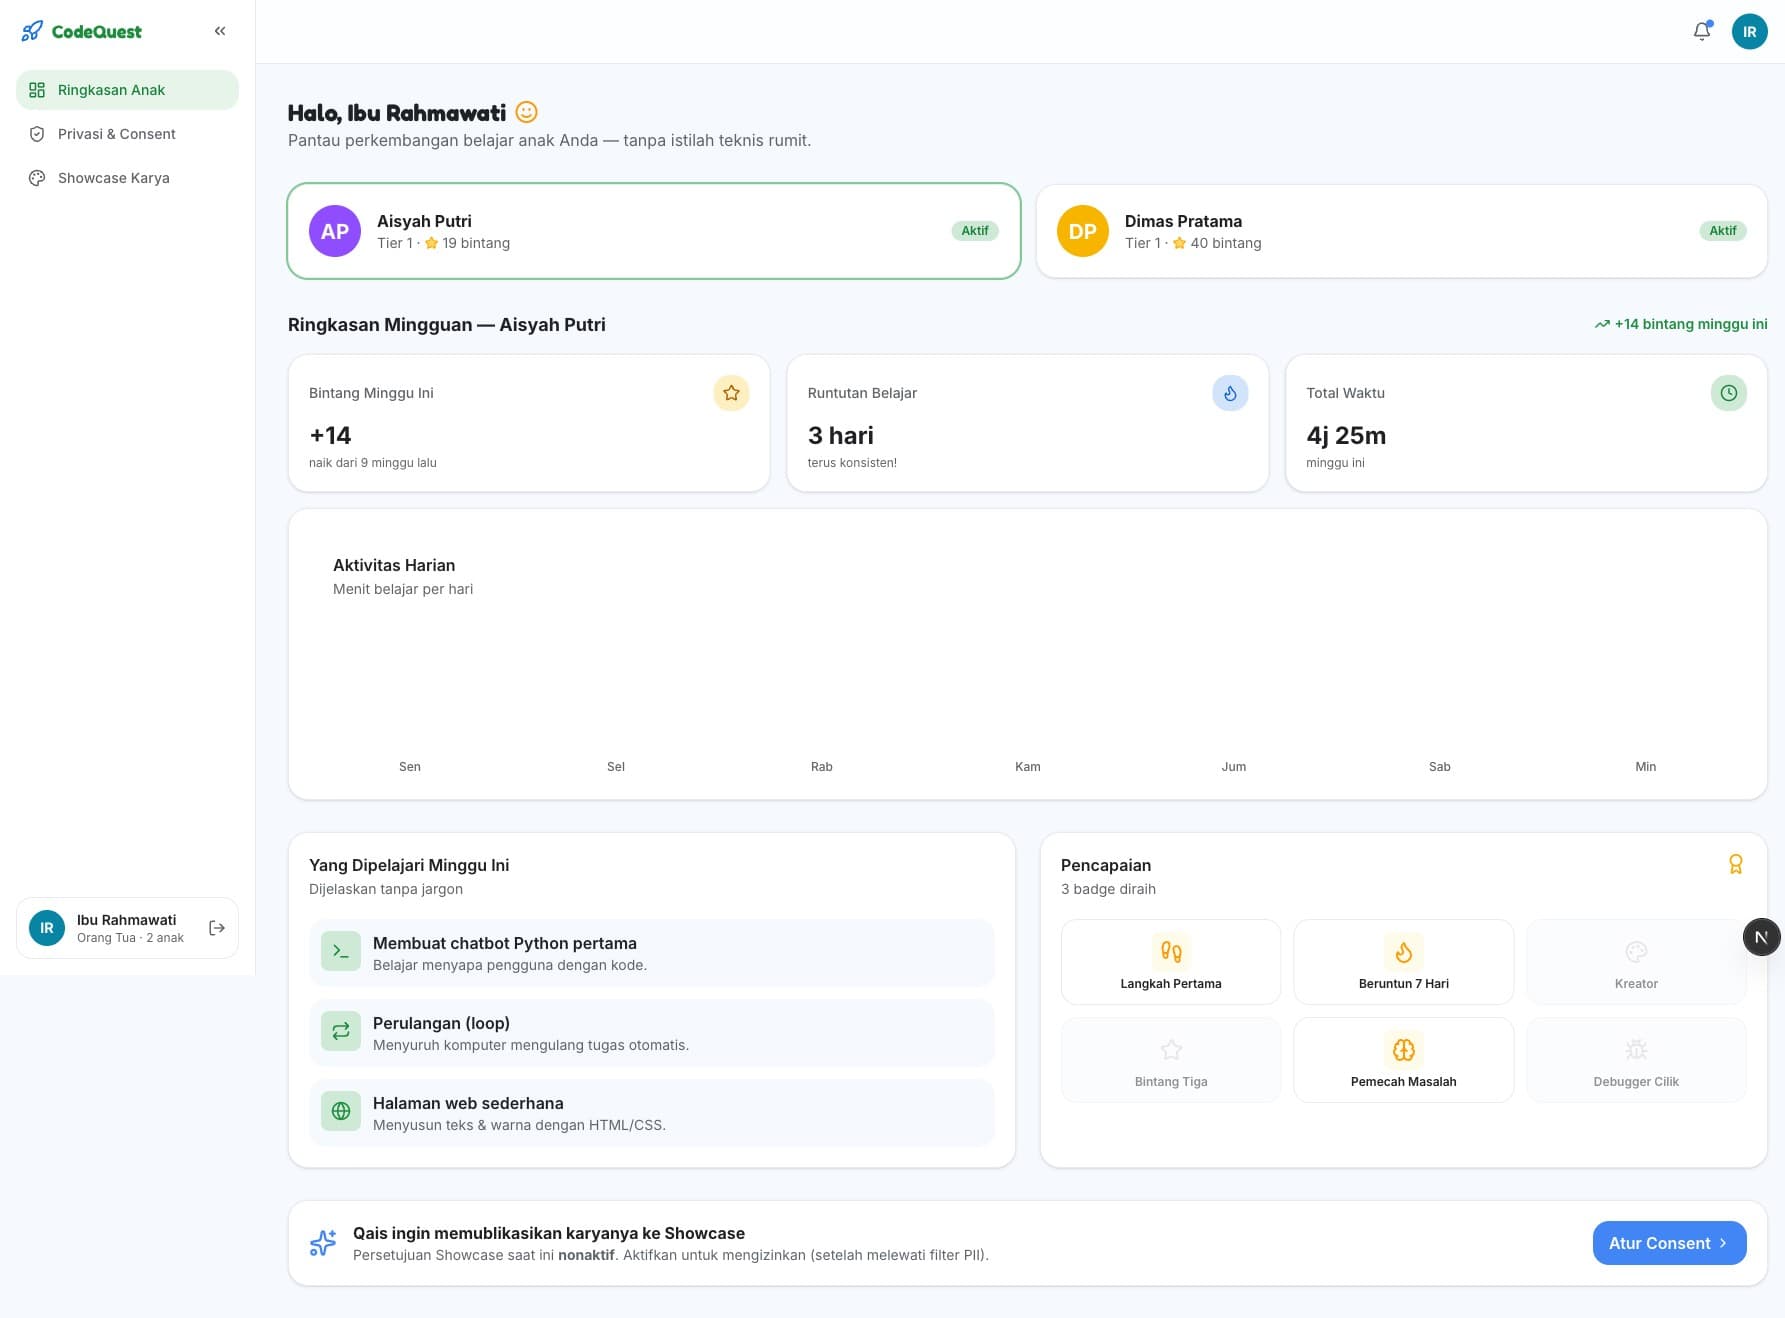Open Membuat chatbot Python pertama lesson

coord(652,953)
